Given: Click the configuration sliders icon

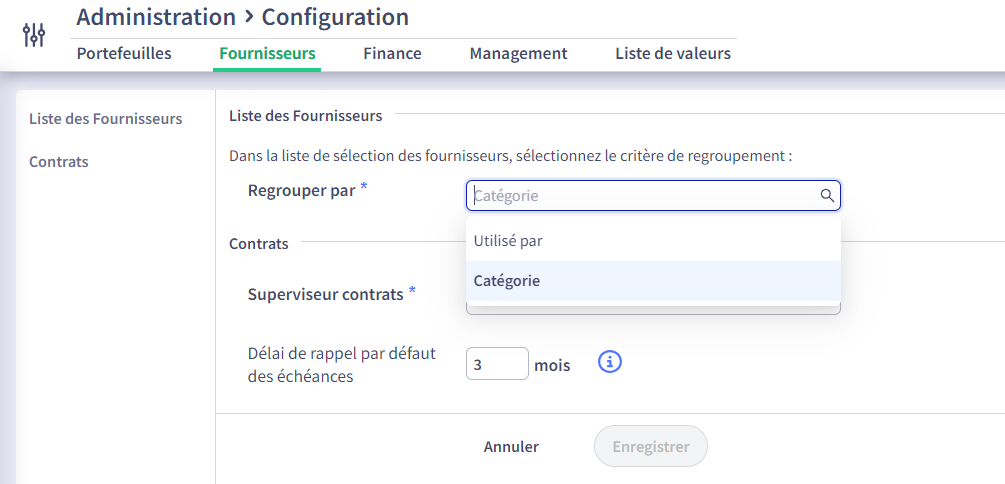Looking at the screenshot, I should click(x=34, y=35).
